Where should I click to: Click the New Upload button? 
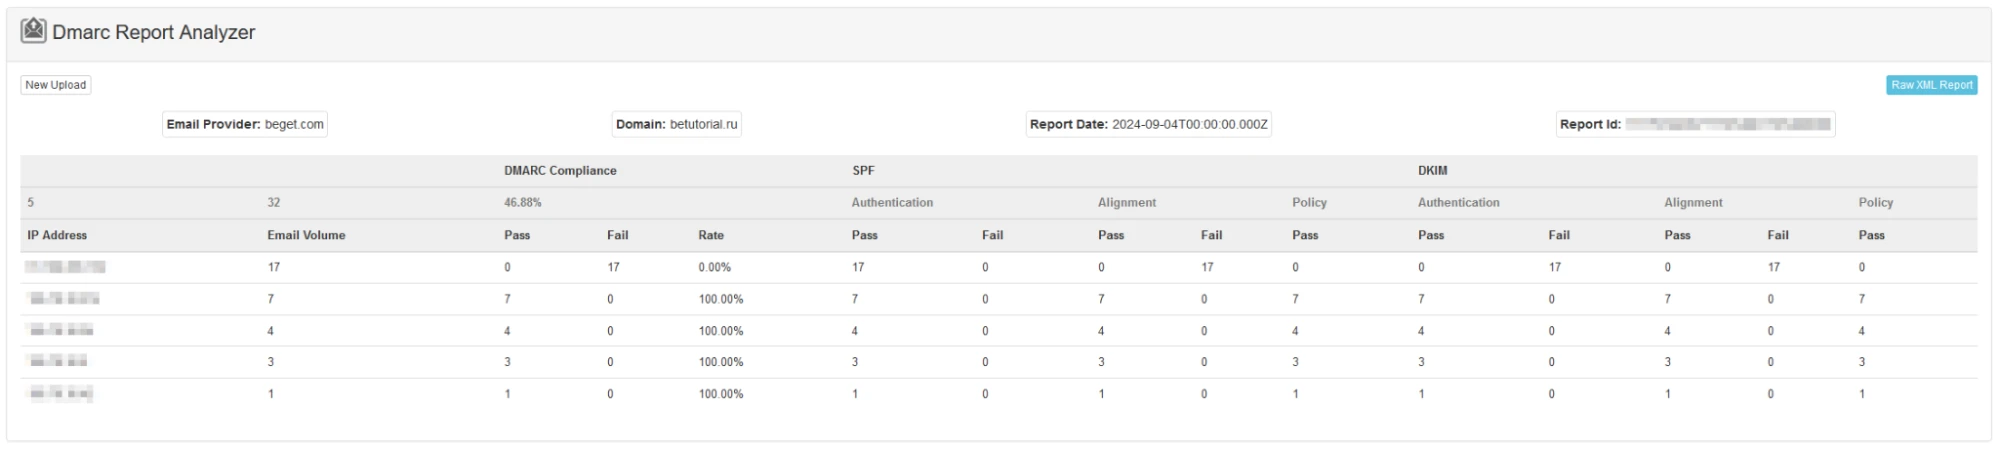[56, 85]
